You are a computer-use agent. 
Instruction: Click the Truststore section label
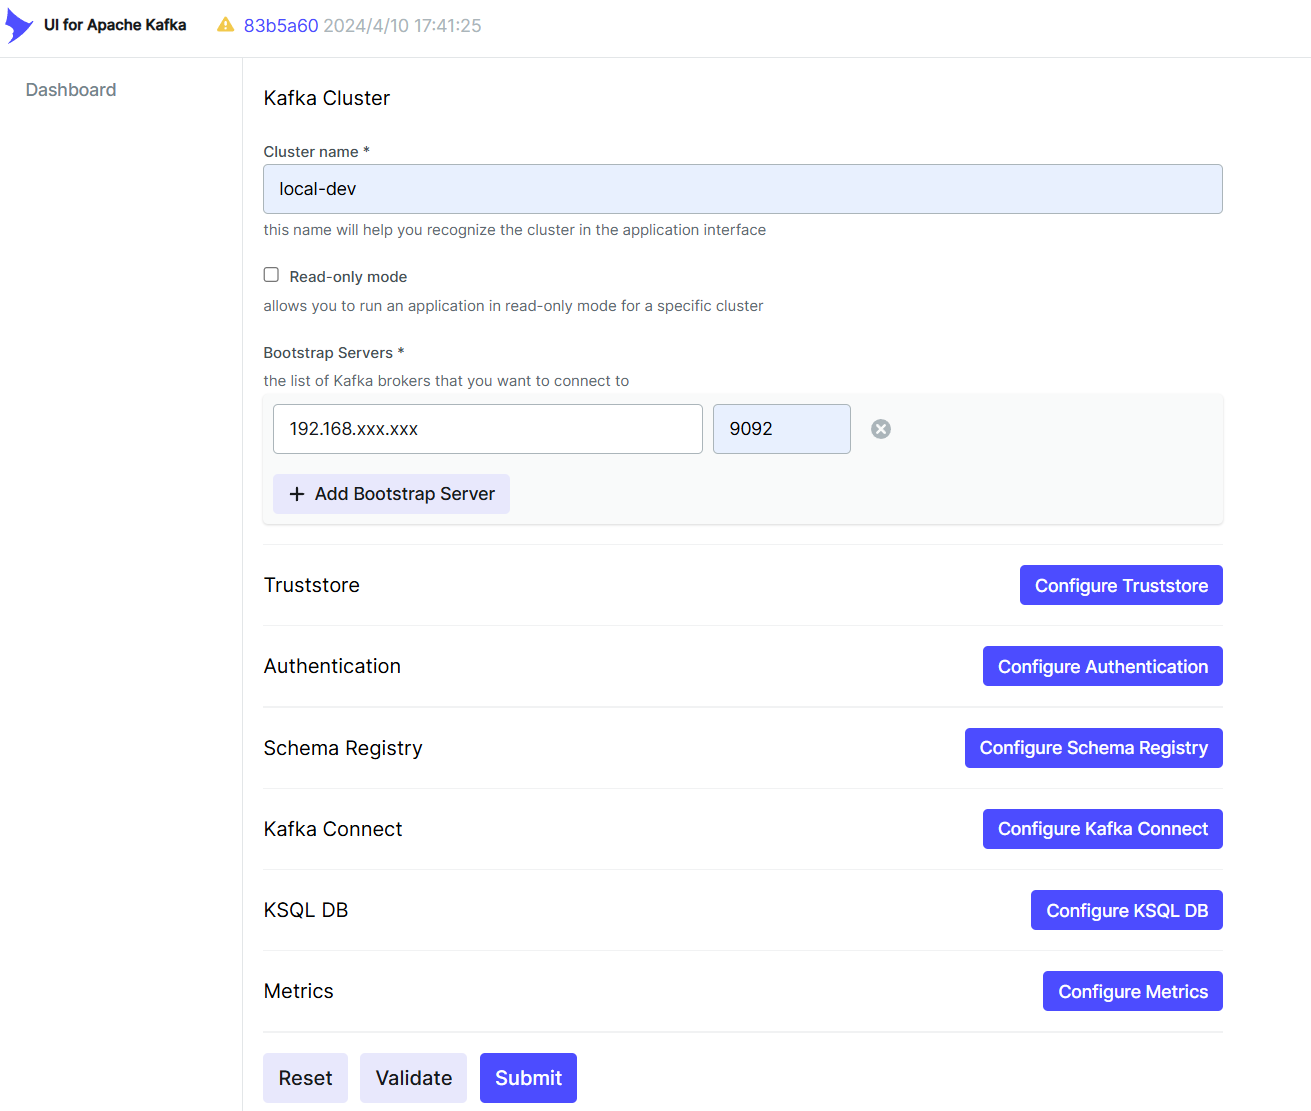[x=312, y=585]
